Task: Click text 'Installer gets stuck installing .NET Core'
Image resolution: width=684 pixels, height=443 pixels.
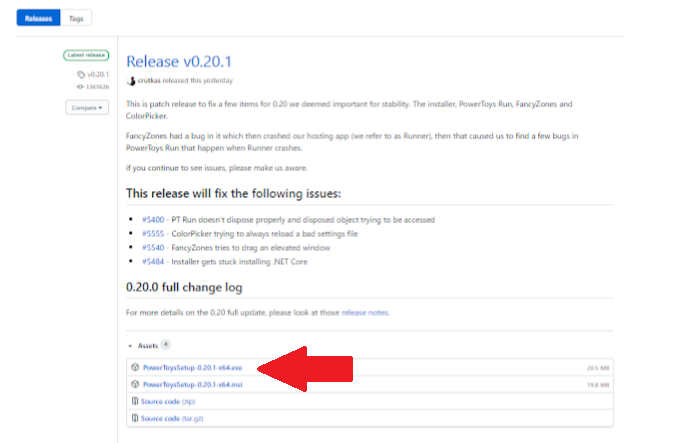Action: coord(239,262)
